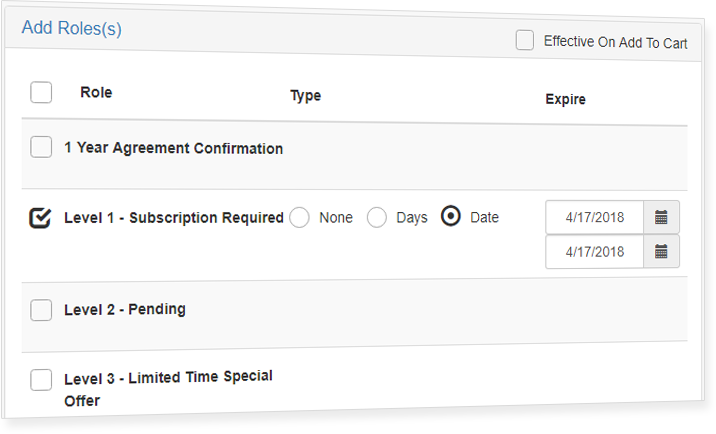Open calendar picker for second expire date

(661, 251)
